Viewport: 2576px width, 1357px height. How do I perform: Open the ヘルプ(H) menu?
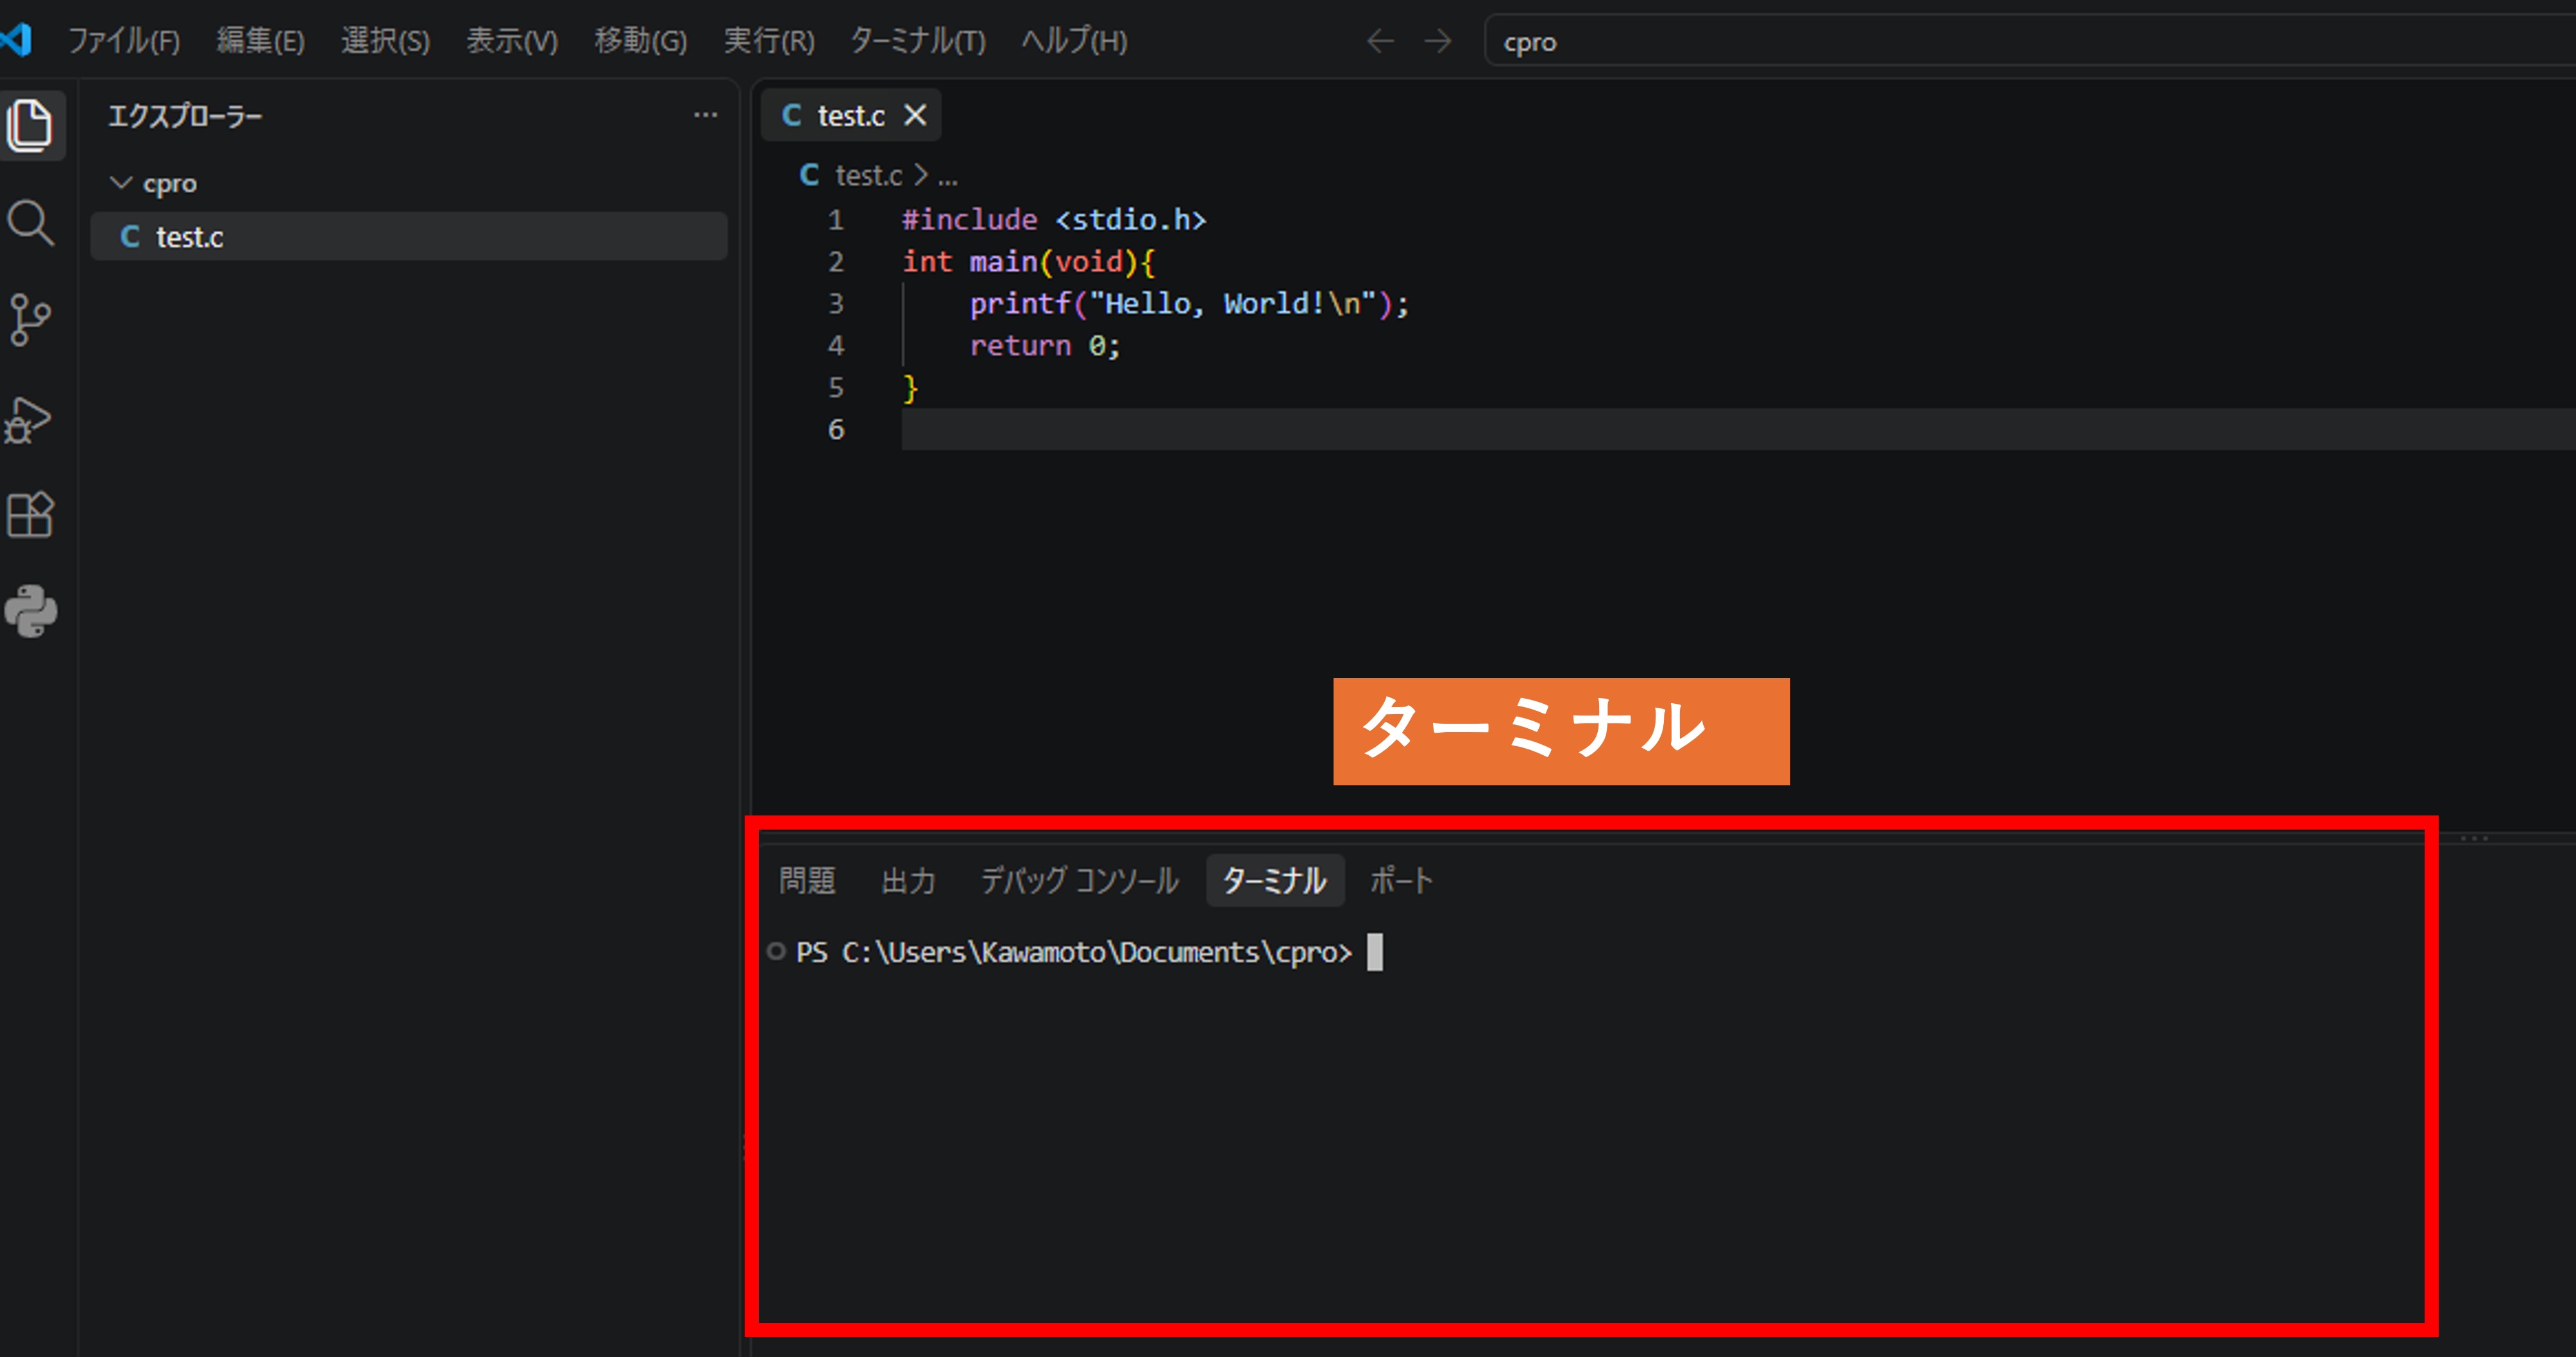[x=1074, y=41]
